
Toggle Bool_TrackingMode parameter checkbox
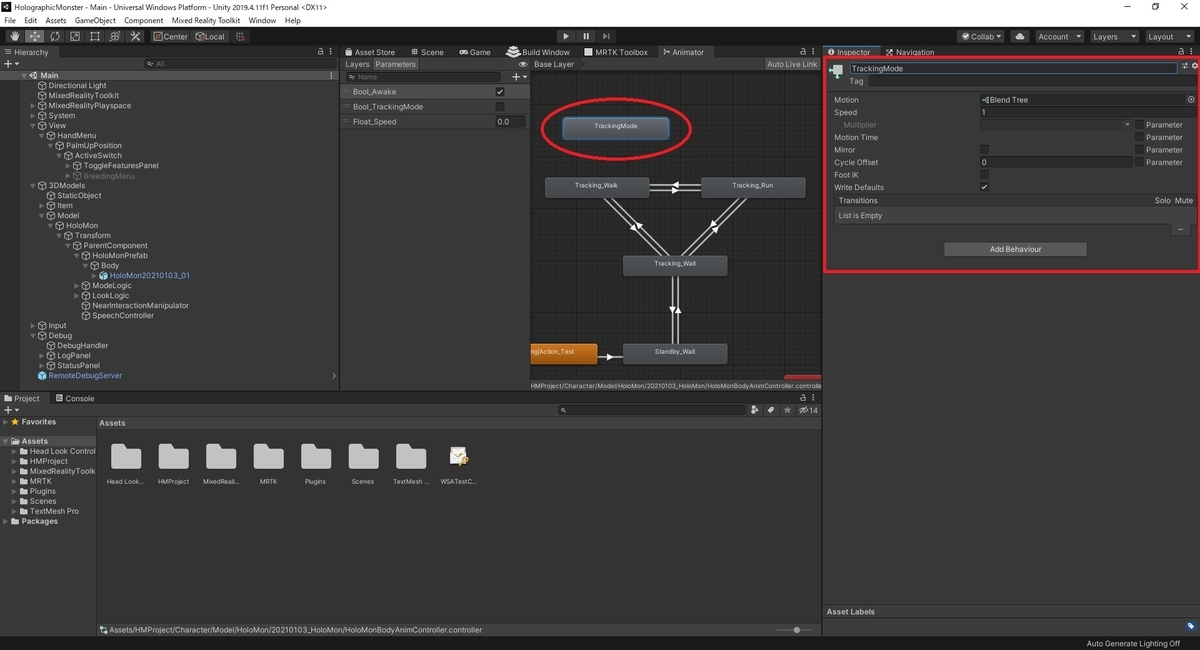(500, 107)
